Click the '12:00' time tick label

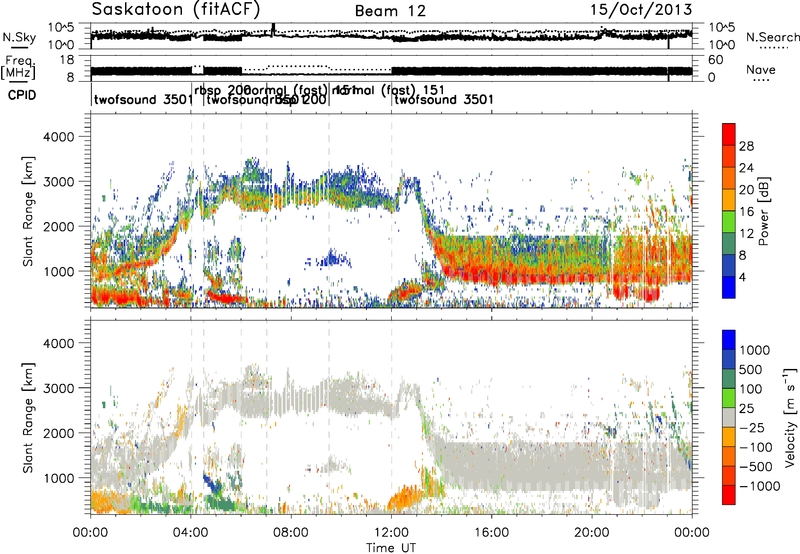[x=391, y=533]
